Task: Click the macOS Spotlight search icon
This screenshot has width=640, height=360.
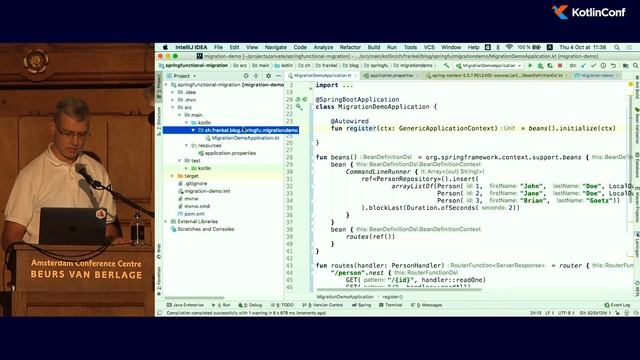Action: pyautogui.click(x=617, y=47)
